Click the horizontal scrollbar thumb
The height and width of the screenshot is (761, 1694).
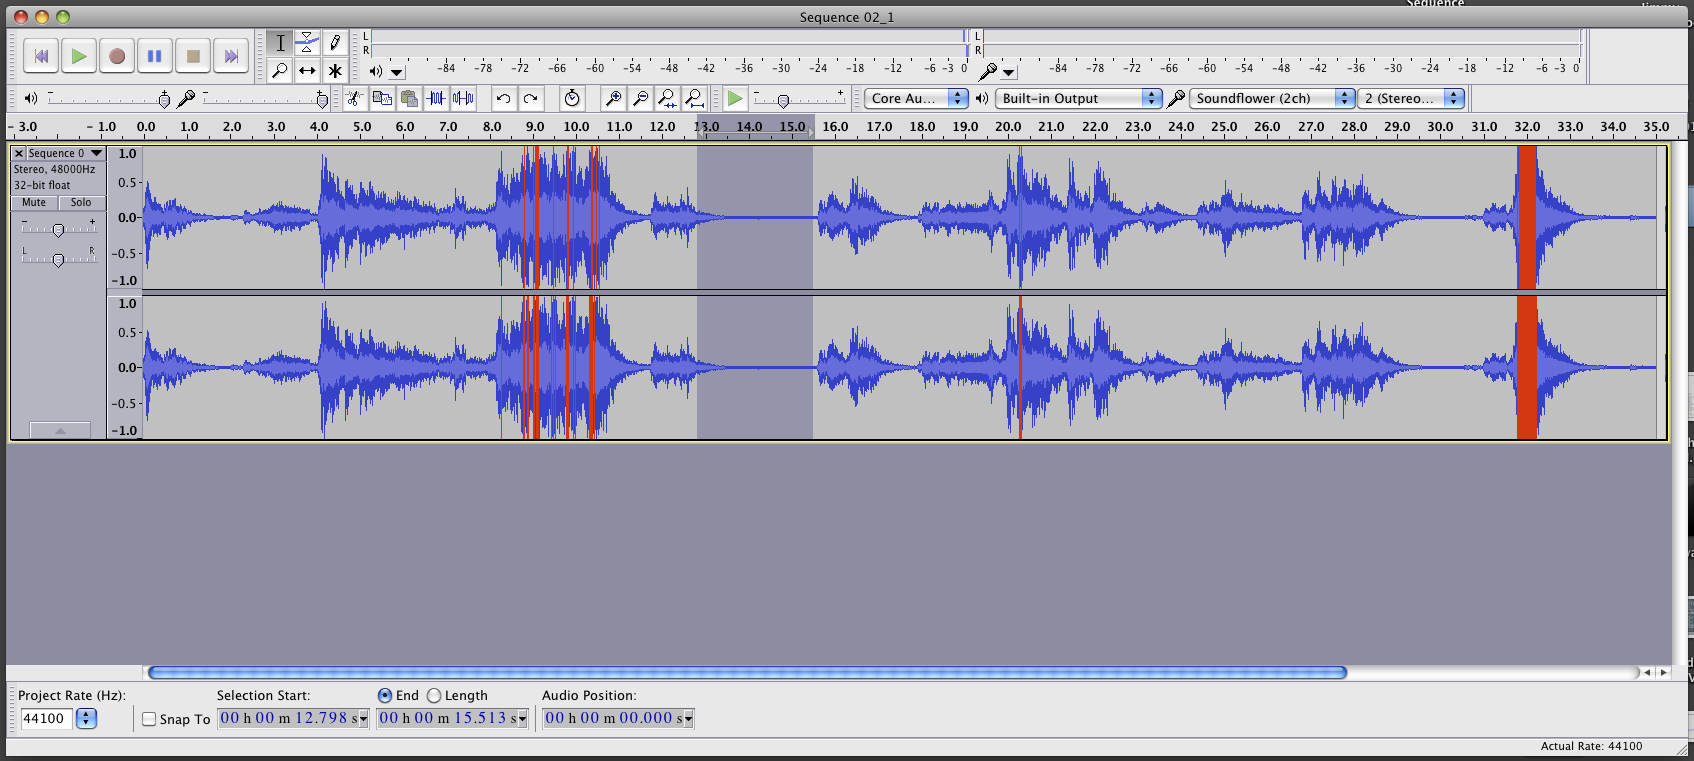click(747, 672)
